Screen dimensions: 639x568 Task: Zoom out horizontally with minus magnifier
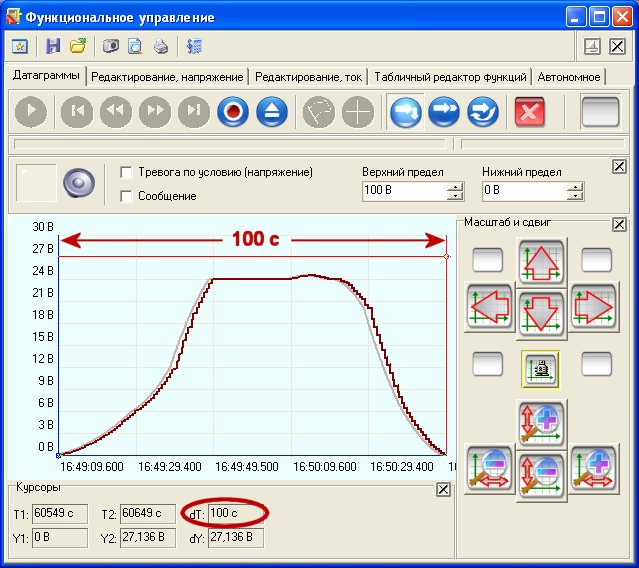point(488,468)
